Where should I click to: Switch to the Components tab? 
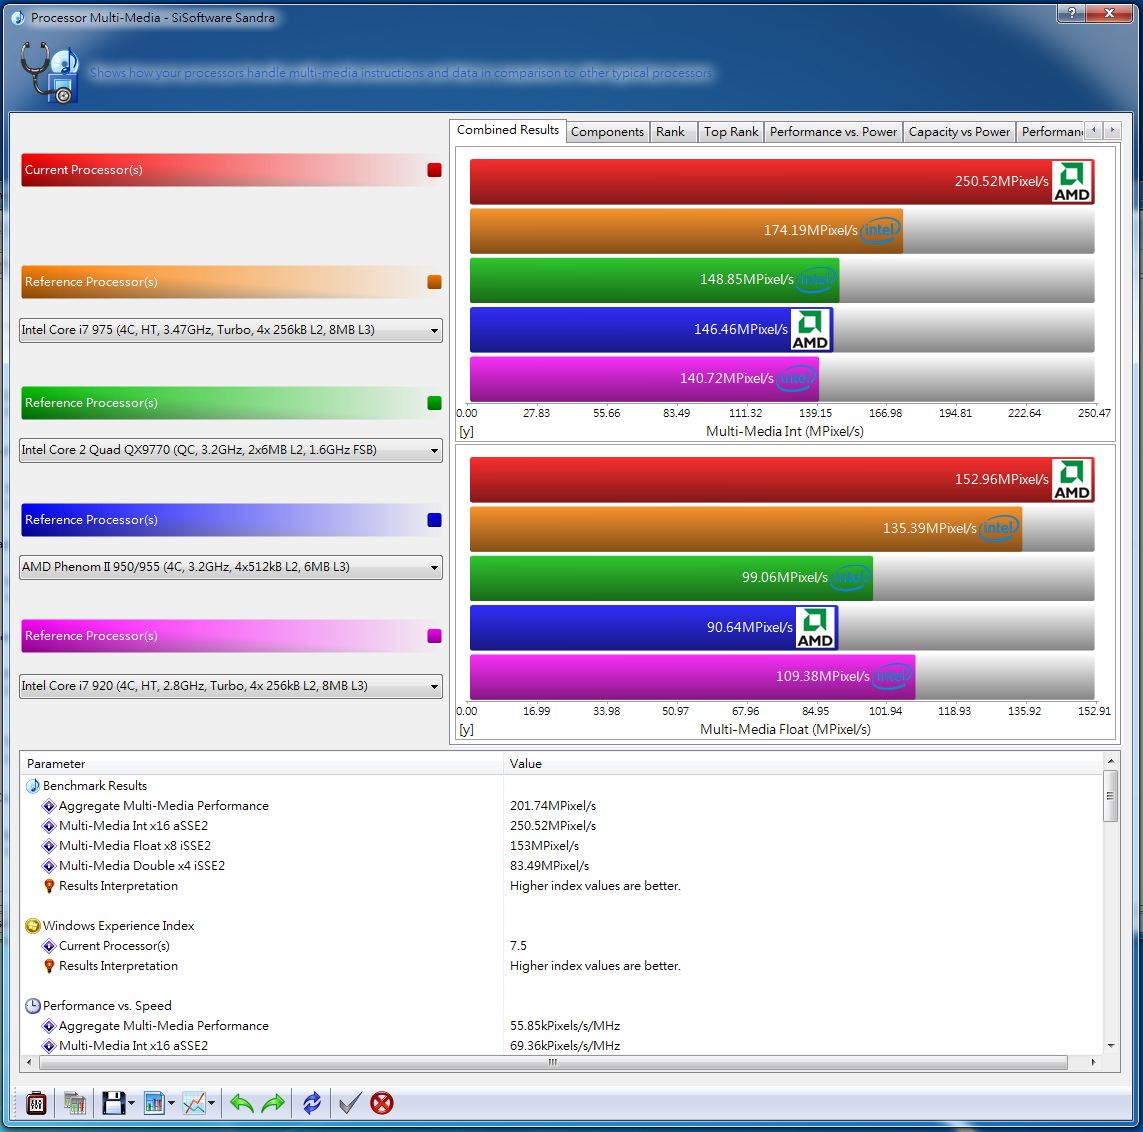[x=607, y=132]
